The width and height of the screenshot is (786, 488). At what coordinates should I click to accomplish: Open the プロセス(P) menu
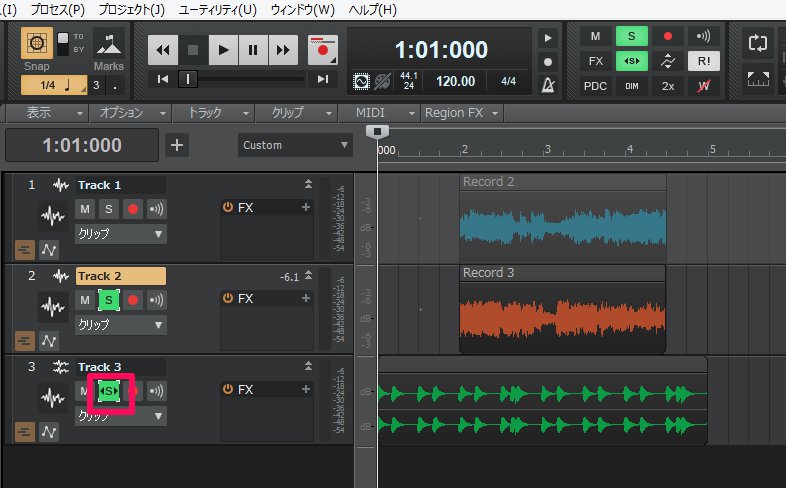(x=58, y=10)
